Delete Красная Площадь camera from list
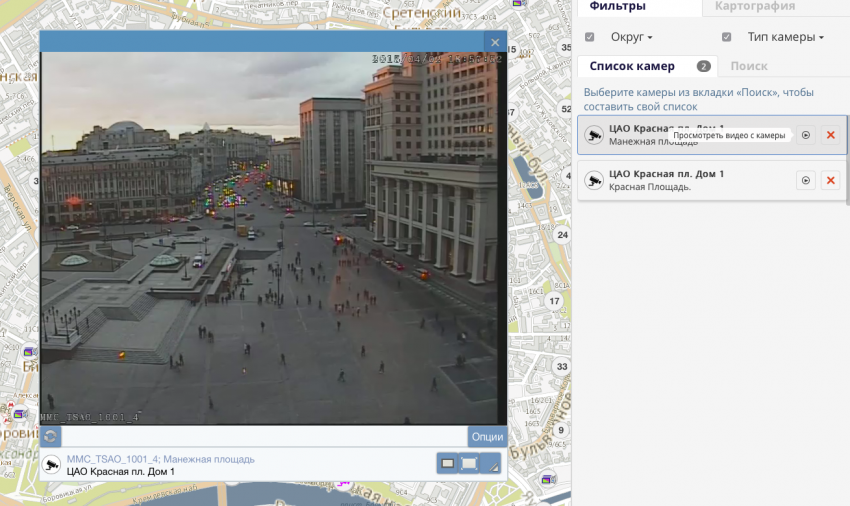850x506 pixels. (x=830, y=180)
